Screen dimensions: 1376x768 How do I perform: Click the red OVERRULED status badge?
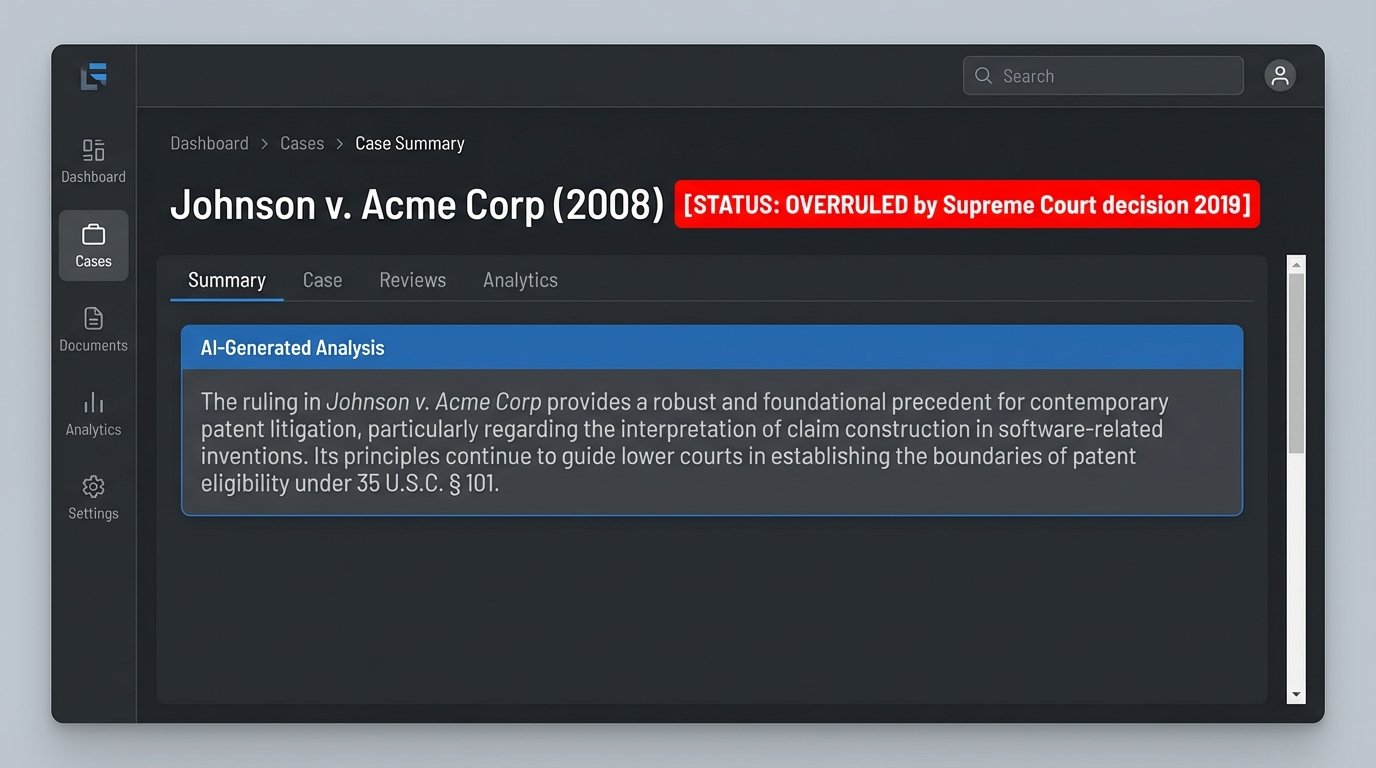click(967, 204)
